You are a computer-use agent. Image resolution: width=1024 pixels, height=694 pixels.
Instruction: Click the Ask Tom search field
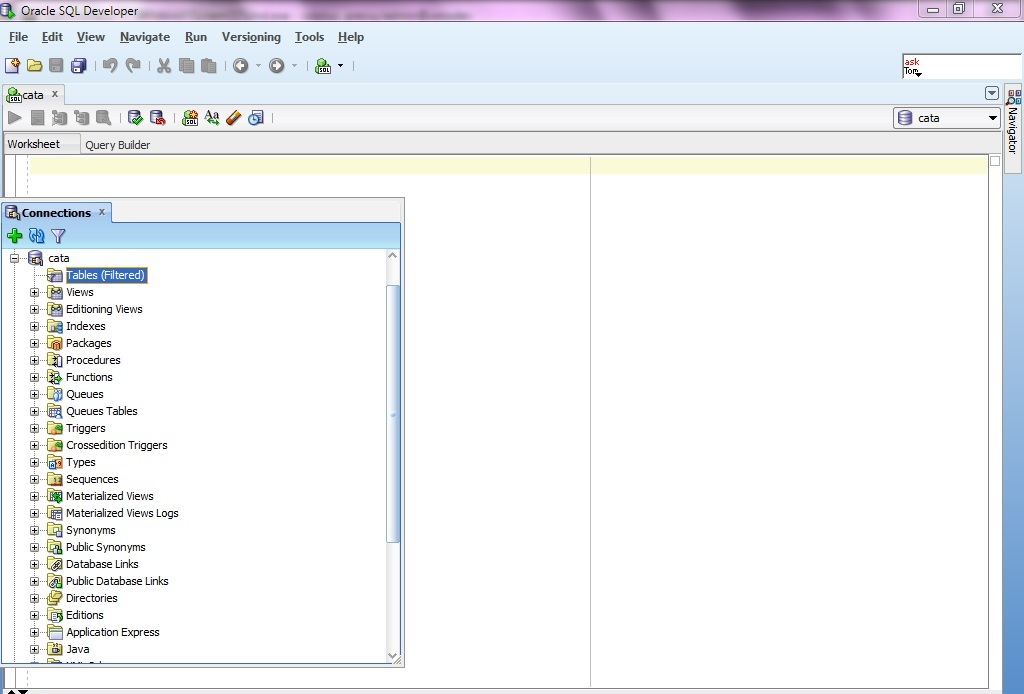click(961, 67)
